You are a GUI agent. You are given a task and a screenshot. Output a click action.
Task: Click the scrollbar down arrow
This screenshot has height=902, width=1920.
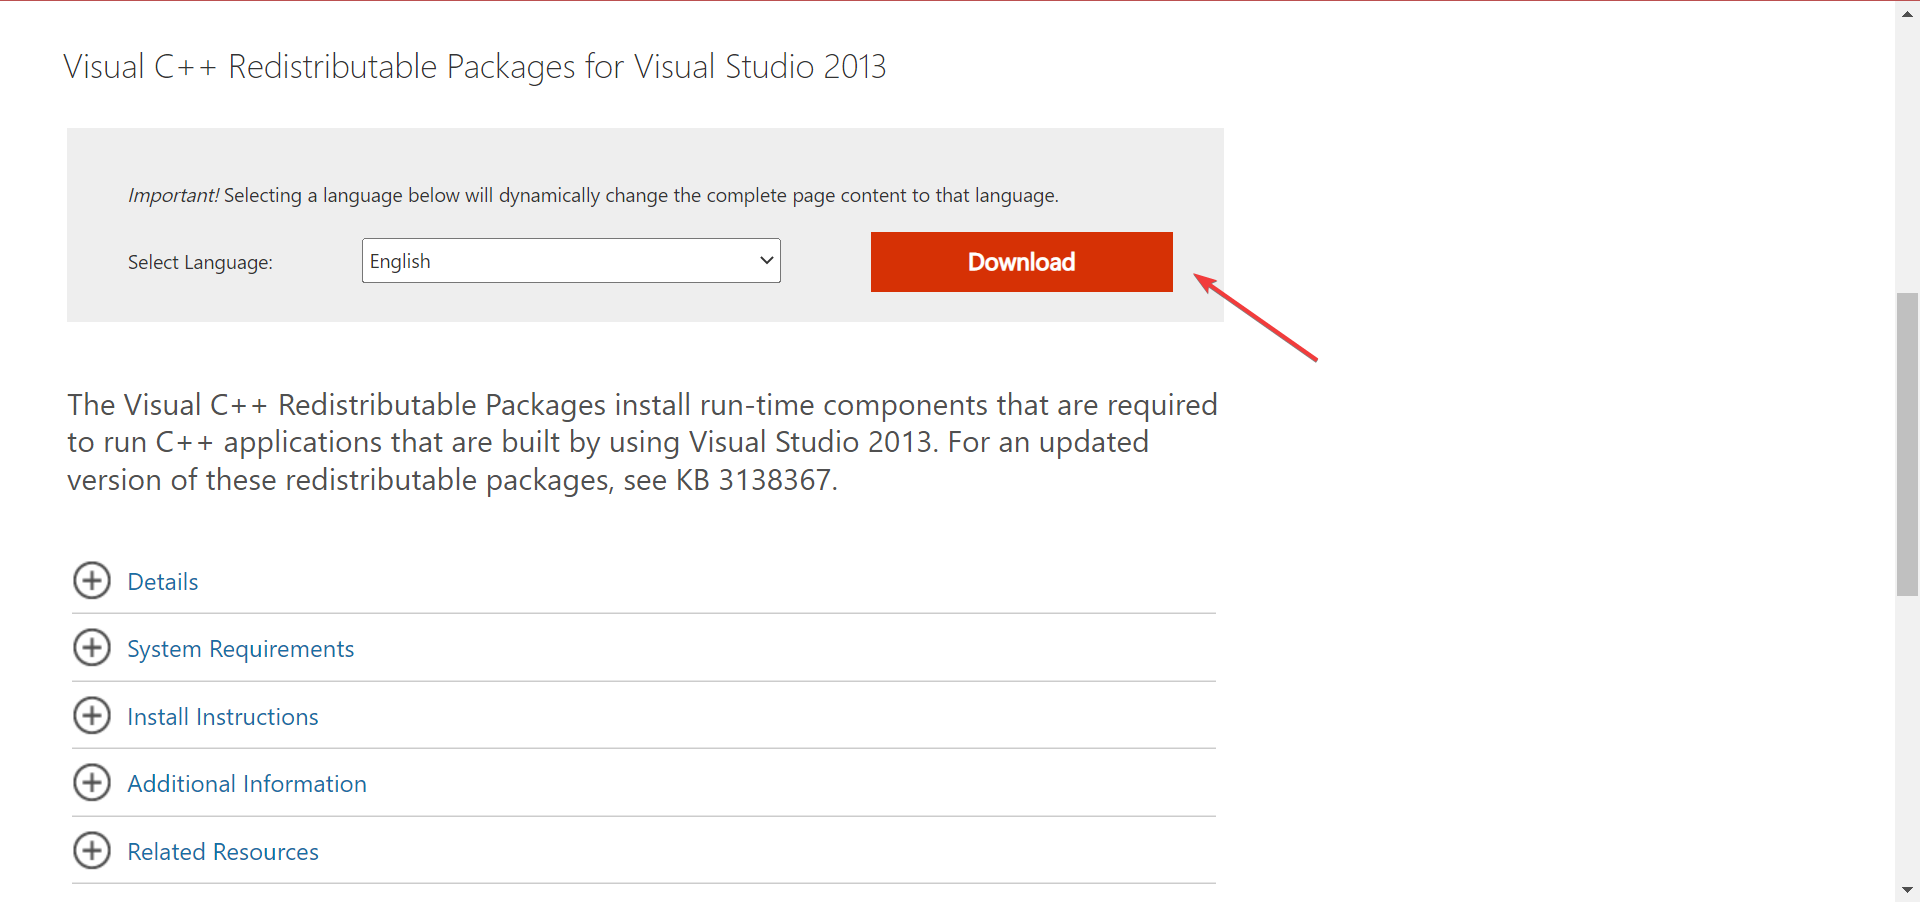click(x=1907, y=889)
